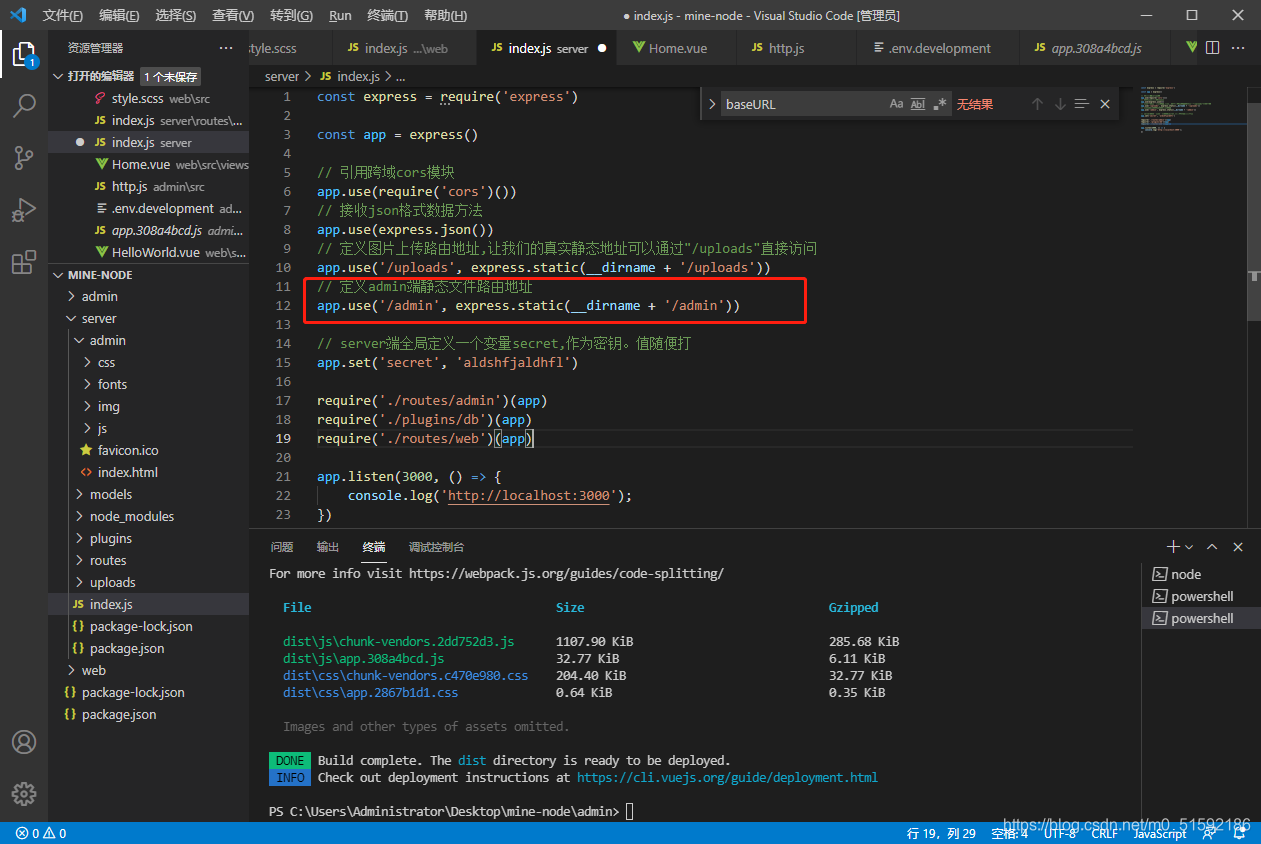Open the Search view in activity bar
Image resolution: width=1261 pixels, height=844 pixels.
24,105
